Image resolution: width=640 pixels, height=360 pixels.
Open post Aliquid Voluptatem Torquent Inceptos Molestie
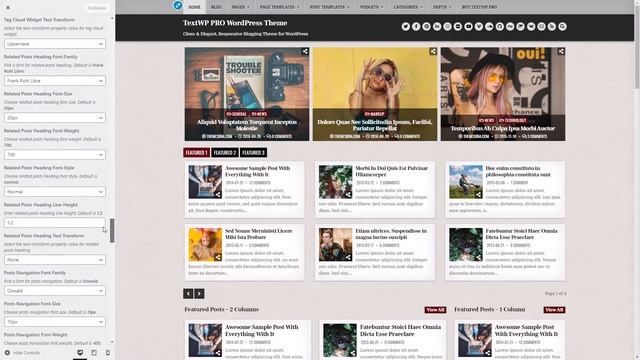pyautogui.click(x=247, y=125)
